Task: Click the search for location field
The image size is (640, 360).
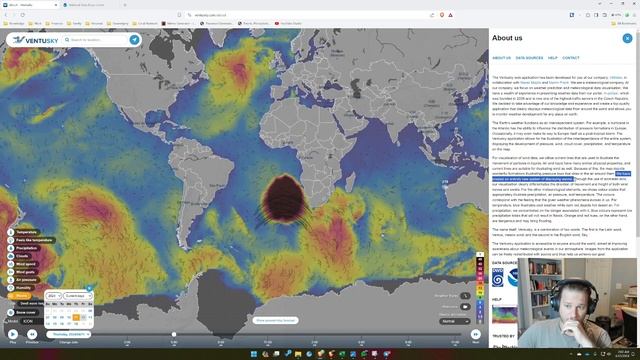Action: [97, 40]
